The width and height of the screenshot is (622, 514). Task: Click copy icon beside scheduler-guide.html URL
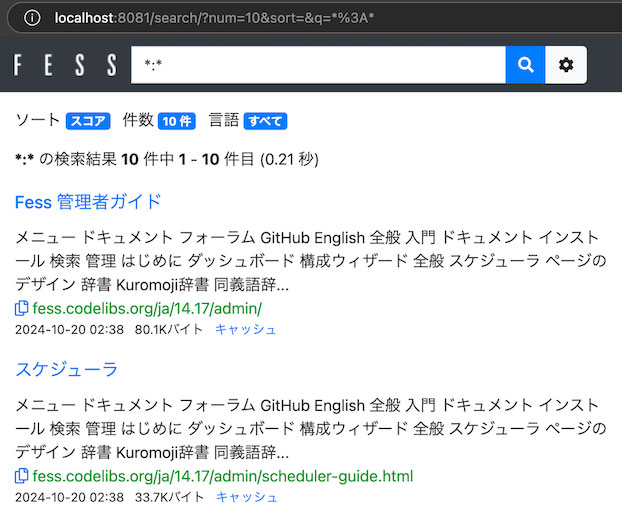[x=21, y=476]
